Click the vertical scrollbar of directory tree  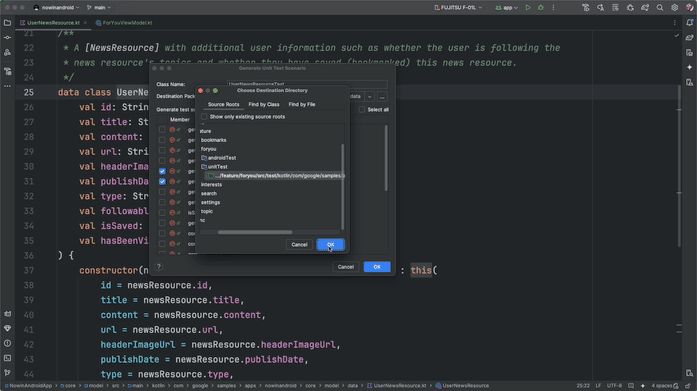coord(343,187)
